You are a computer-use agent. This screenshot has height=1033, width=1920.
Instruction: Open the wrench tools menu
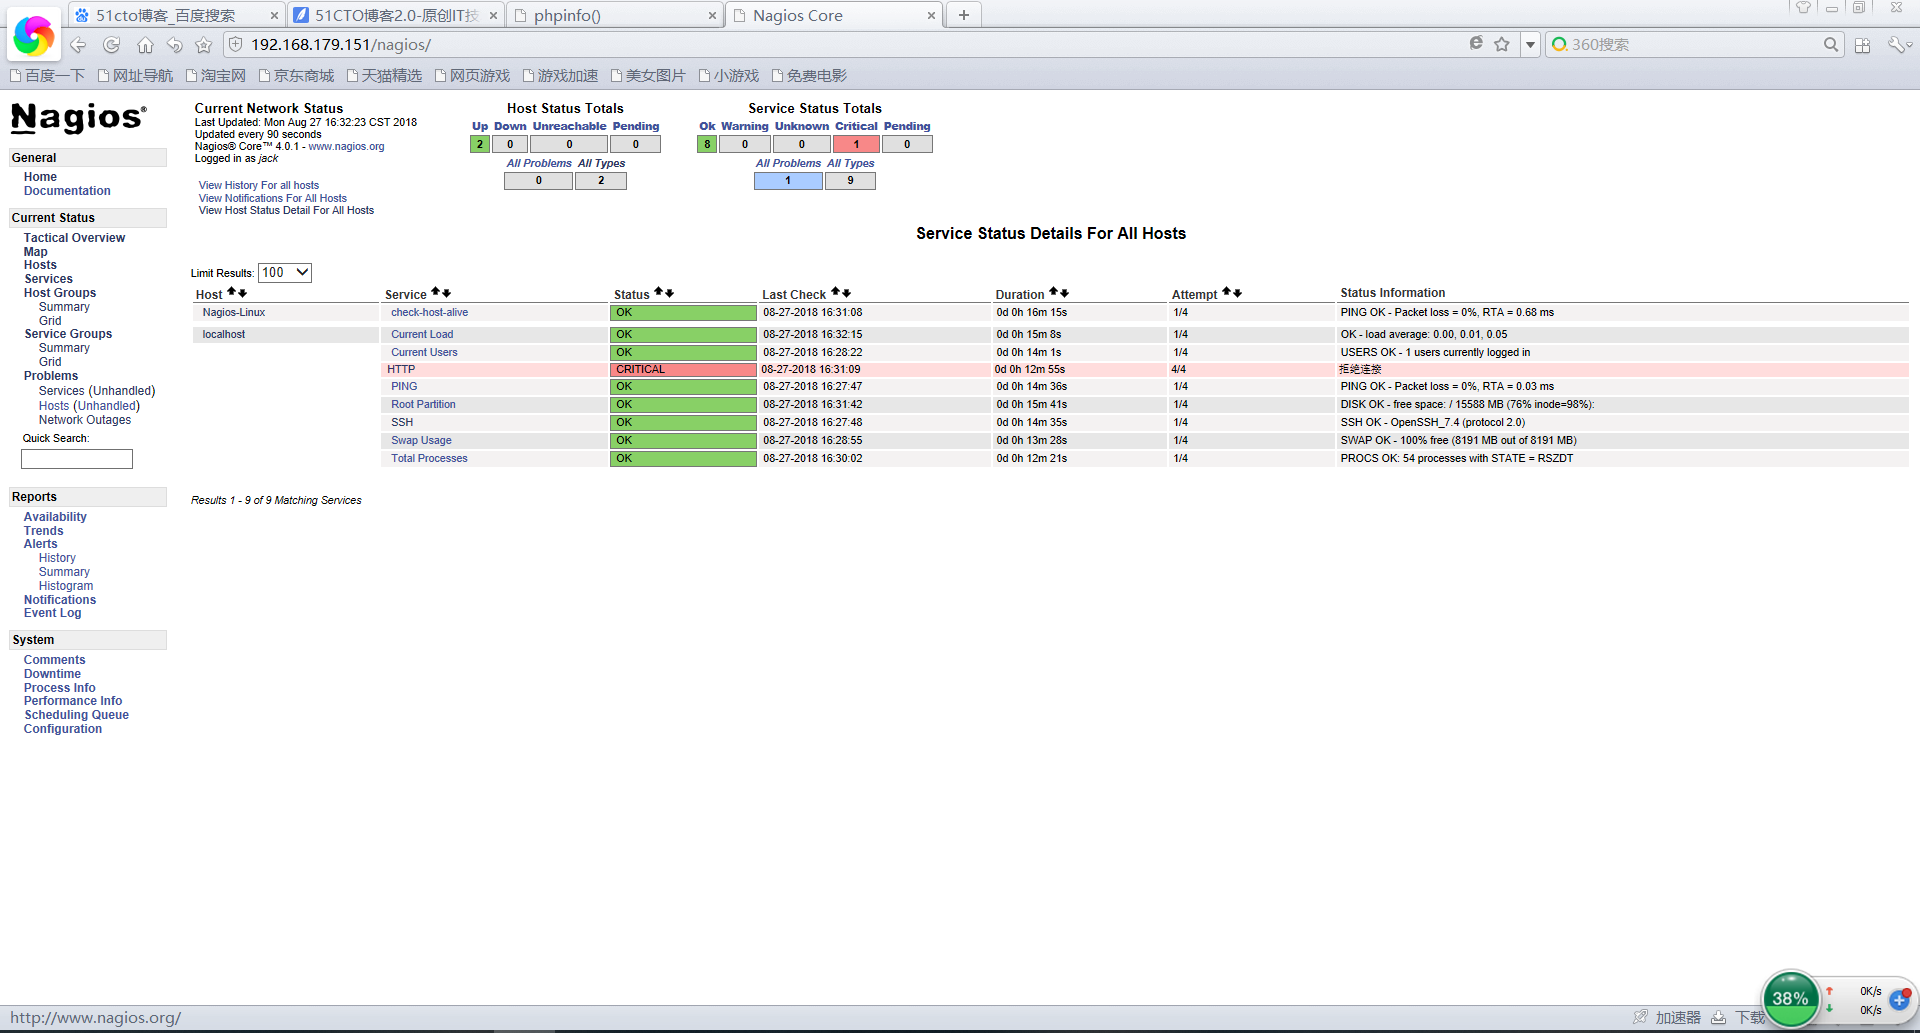(x=1896, y=45)
